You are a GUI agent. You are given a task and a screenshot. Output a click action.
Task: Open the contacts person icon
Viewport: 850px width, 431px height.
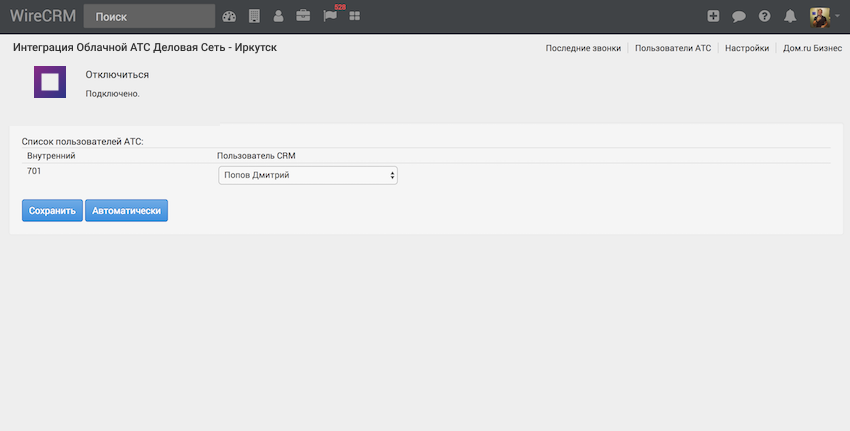(278, 16)
